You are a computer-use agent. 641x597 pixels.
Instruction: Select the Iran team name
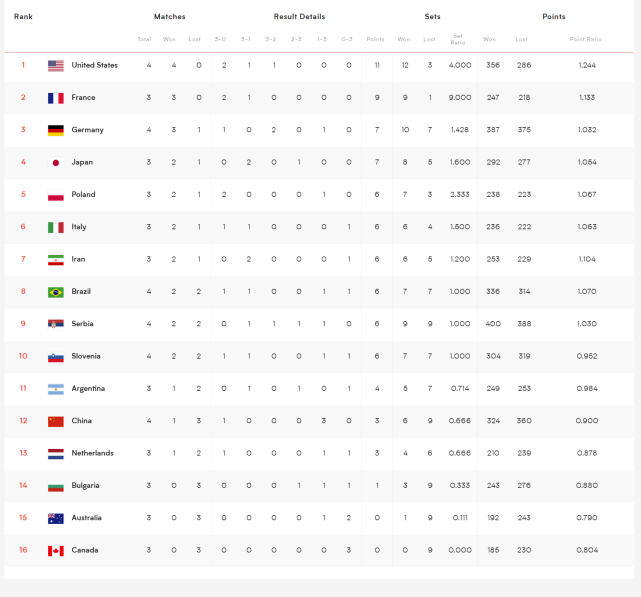79,260
